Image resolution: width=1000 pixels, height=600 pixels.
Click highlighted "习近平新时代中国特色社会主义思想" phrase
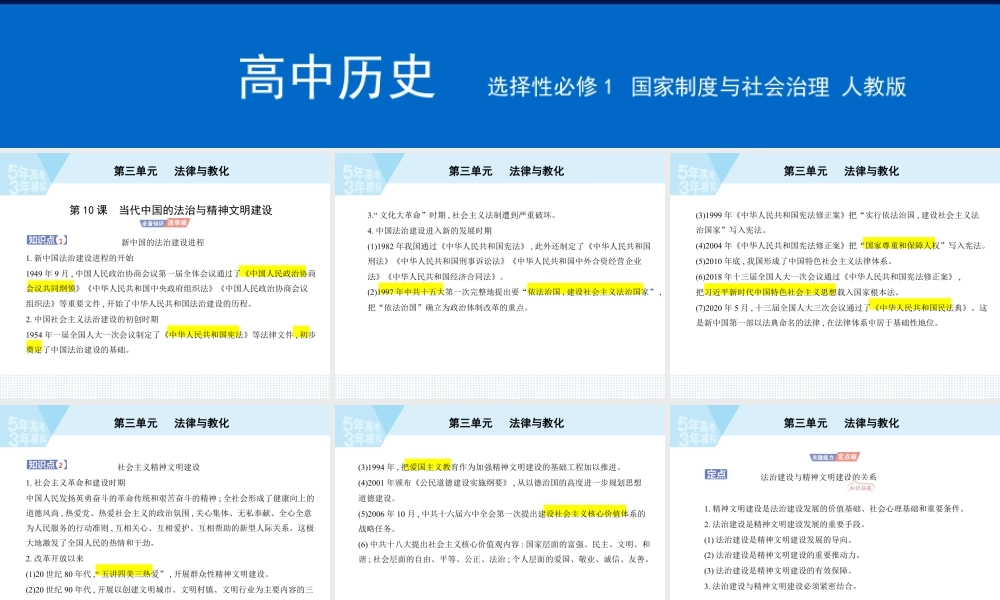(x=770, y=292)
